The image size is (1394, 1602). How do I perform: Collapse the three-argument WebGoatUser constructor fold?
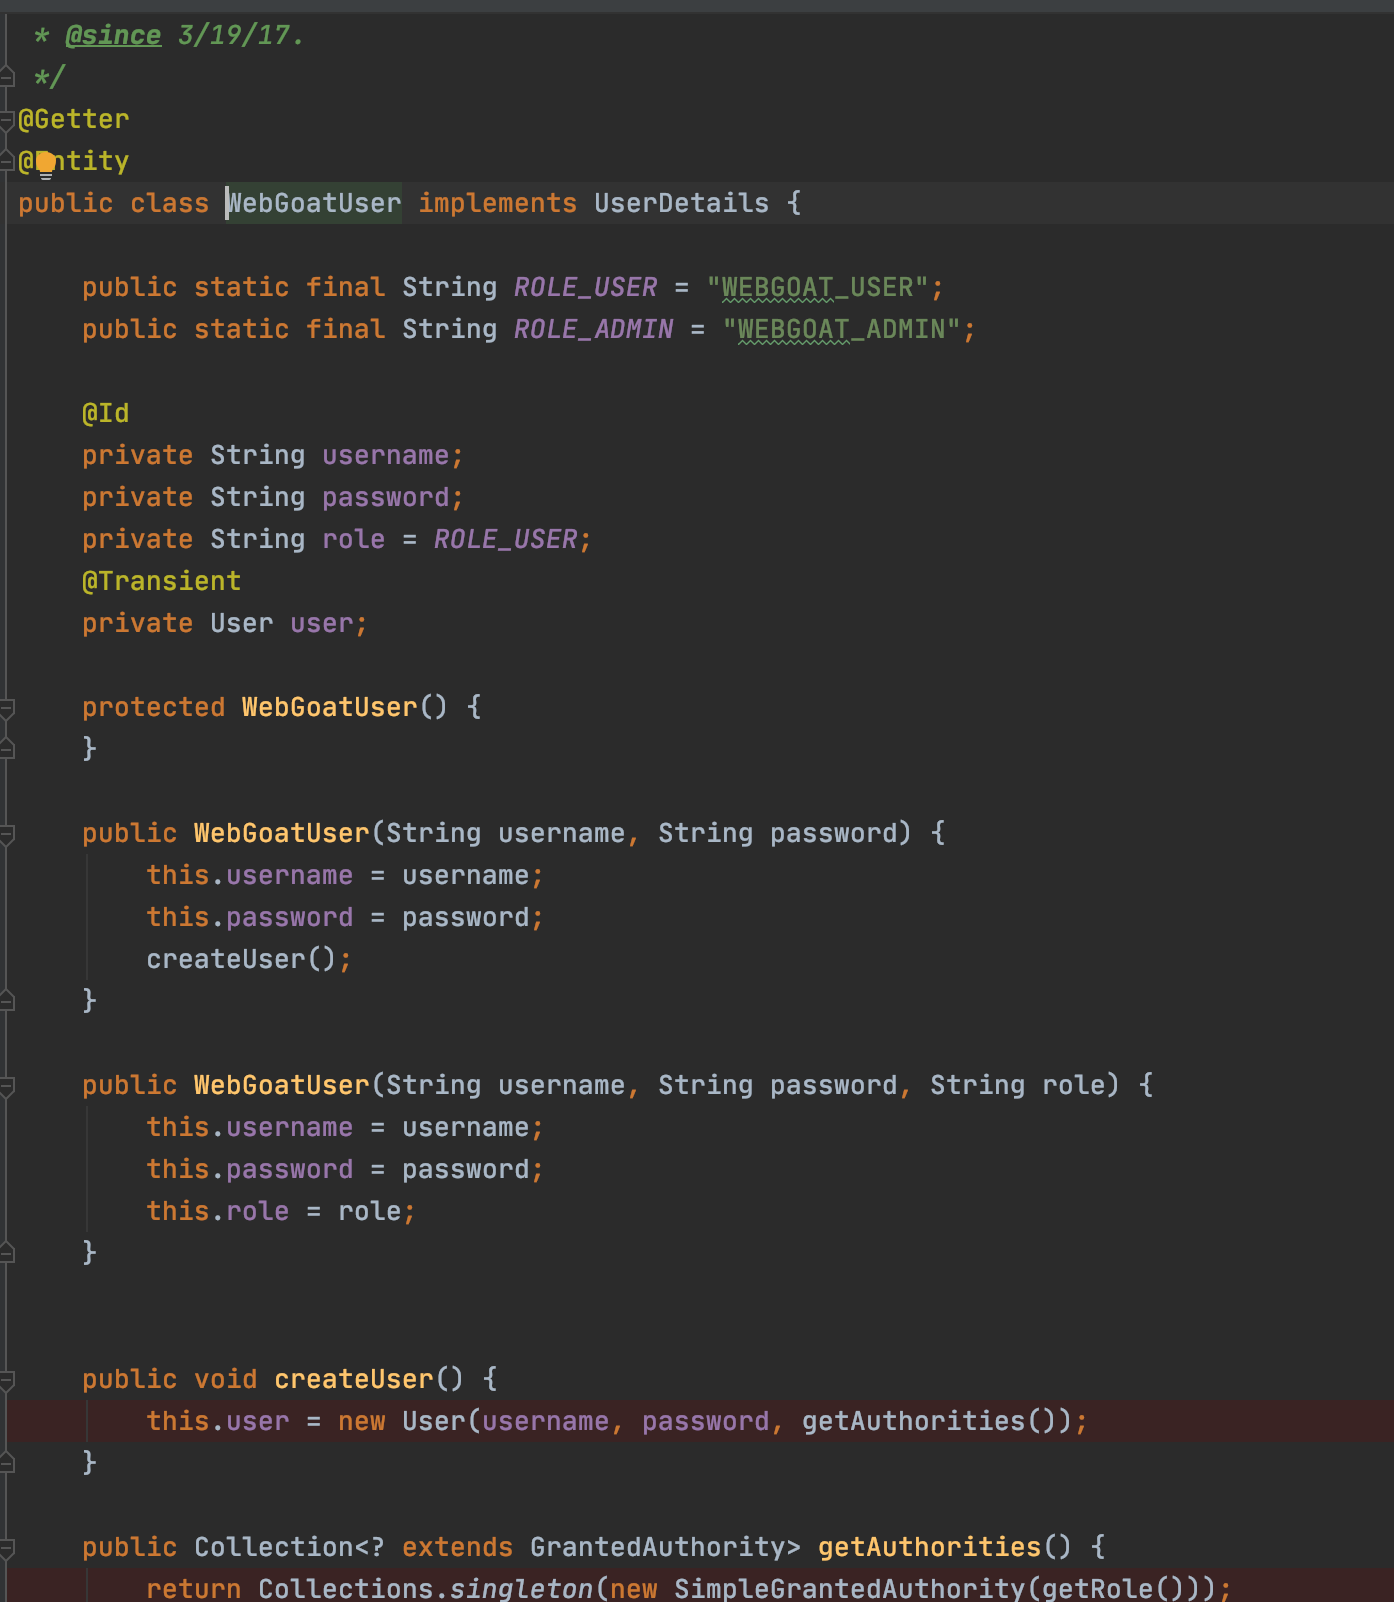coord(7,1086)
